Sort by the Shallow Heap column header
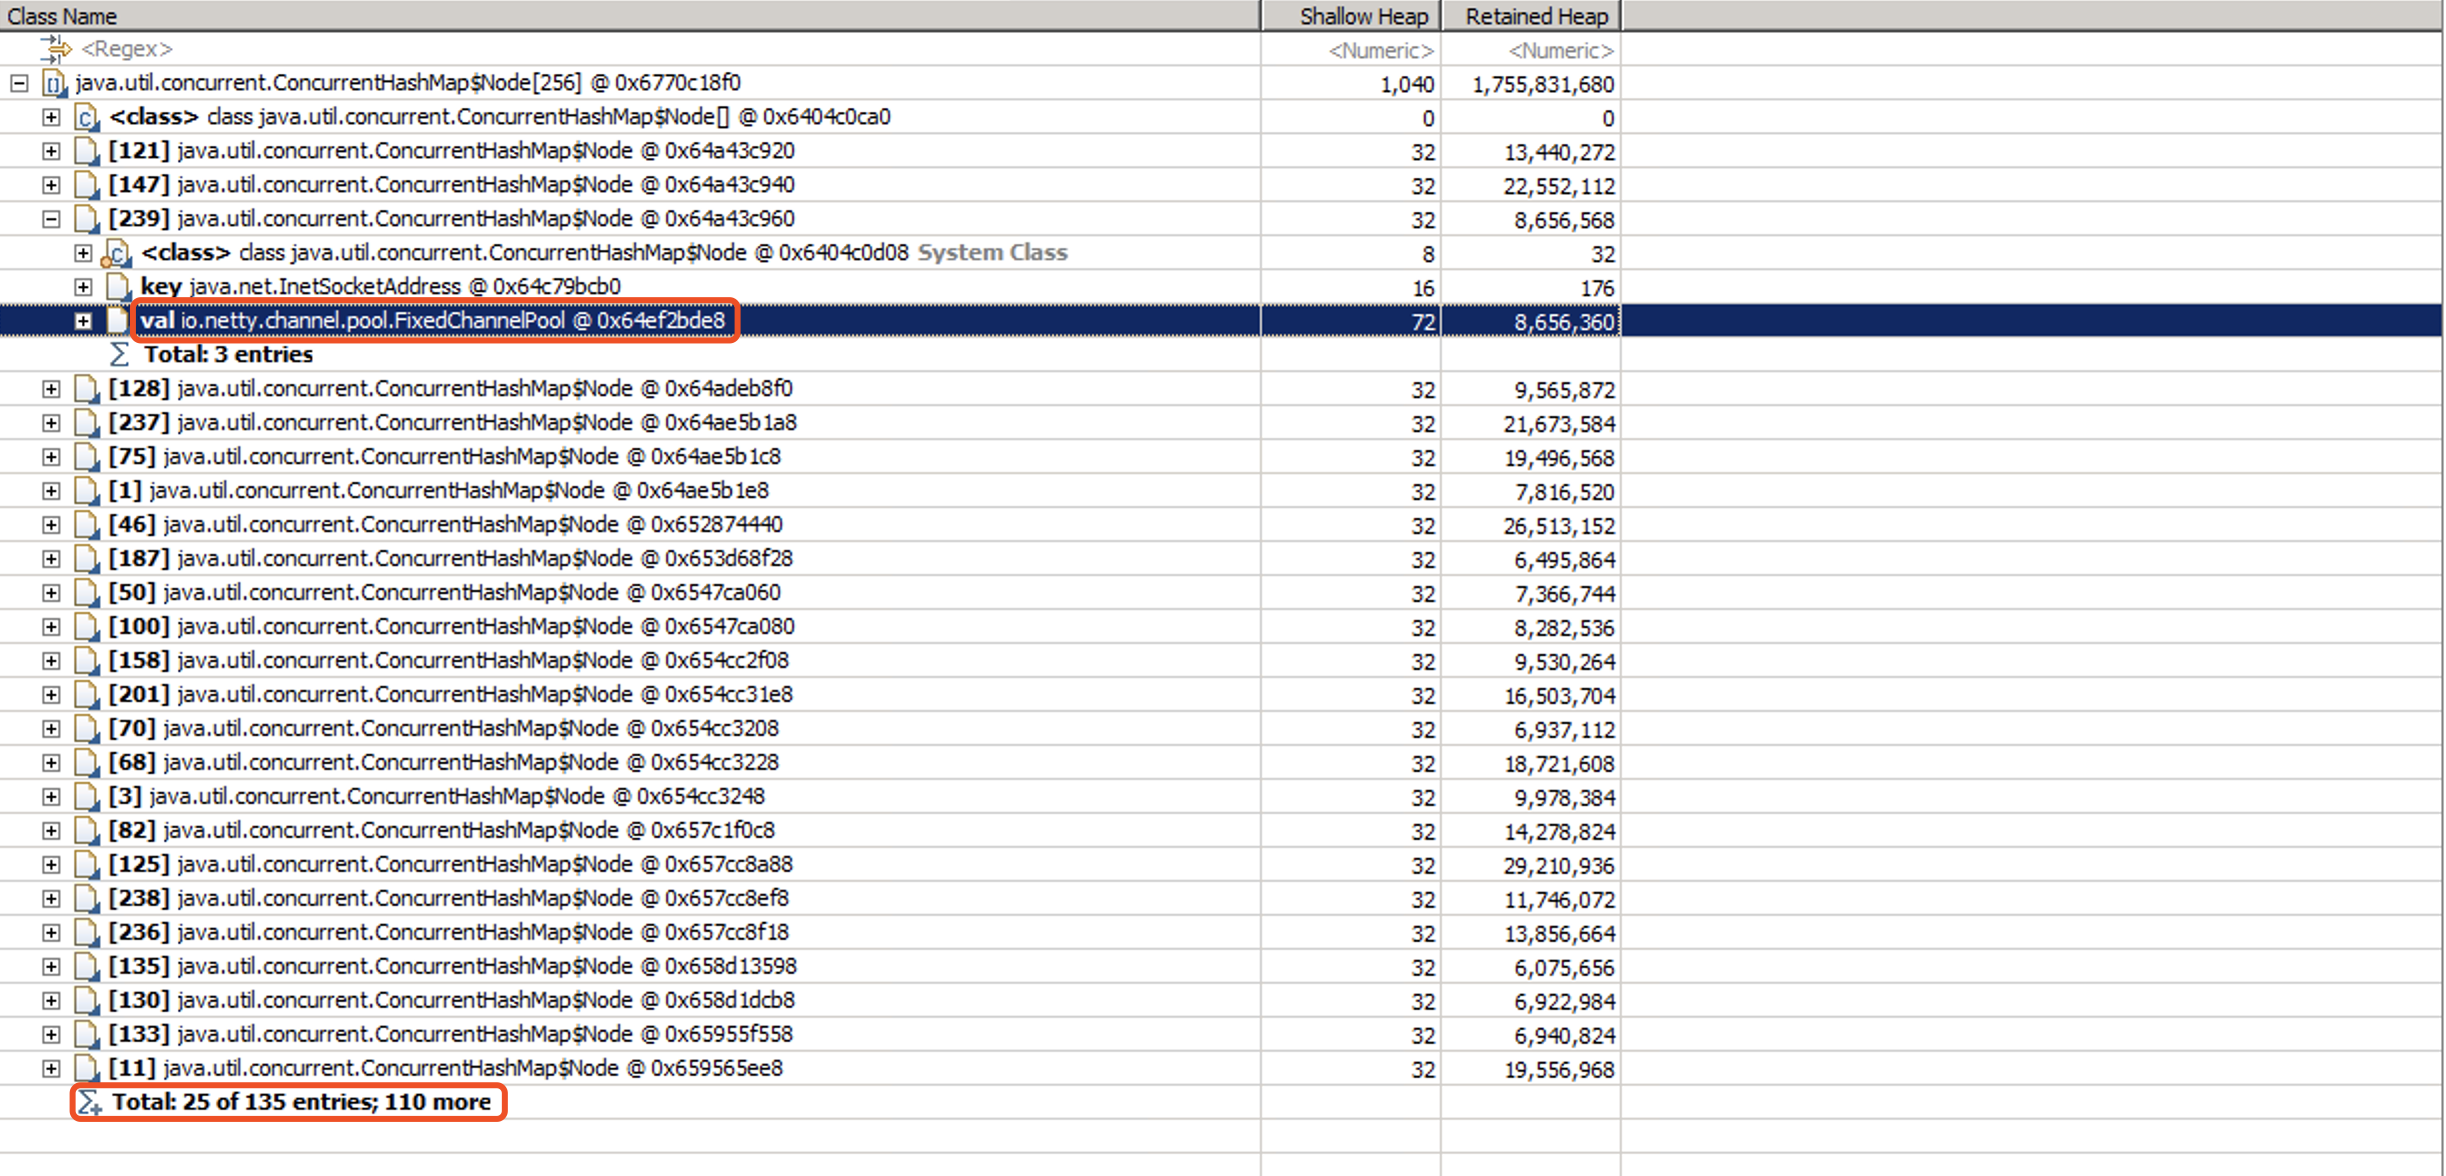The width and height of the screenshot is (2446, 1176). pos(1351,16)
